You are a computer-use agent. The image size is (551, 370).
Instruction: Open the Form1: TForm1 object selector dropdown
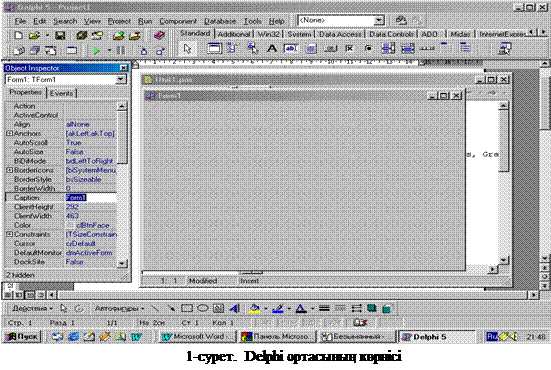(x=121, y=79)
